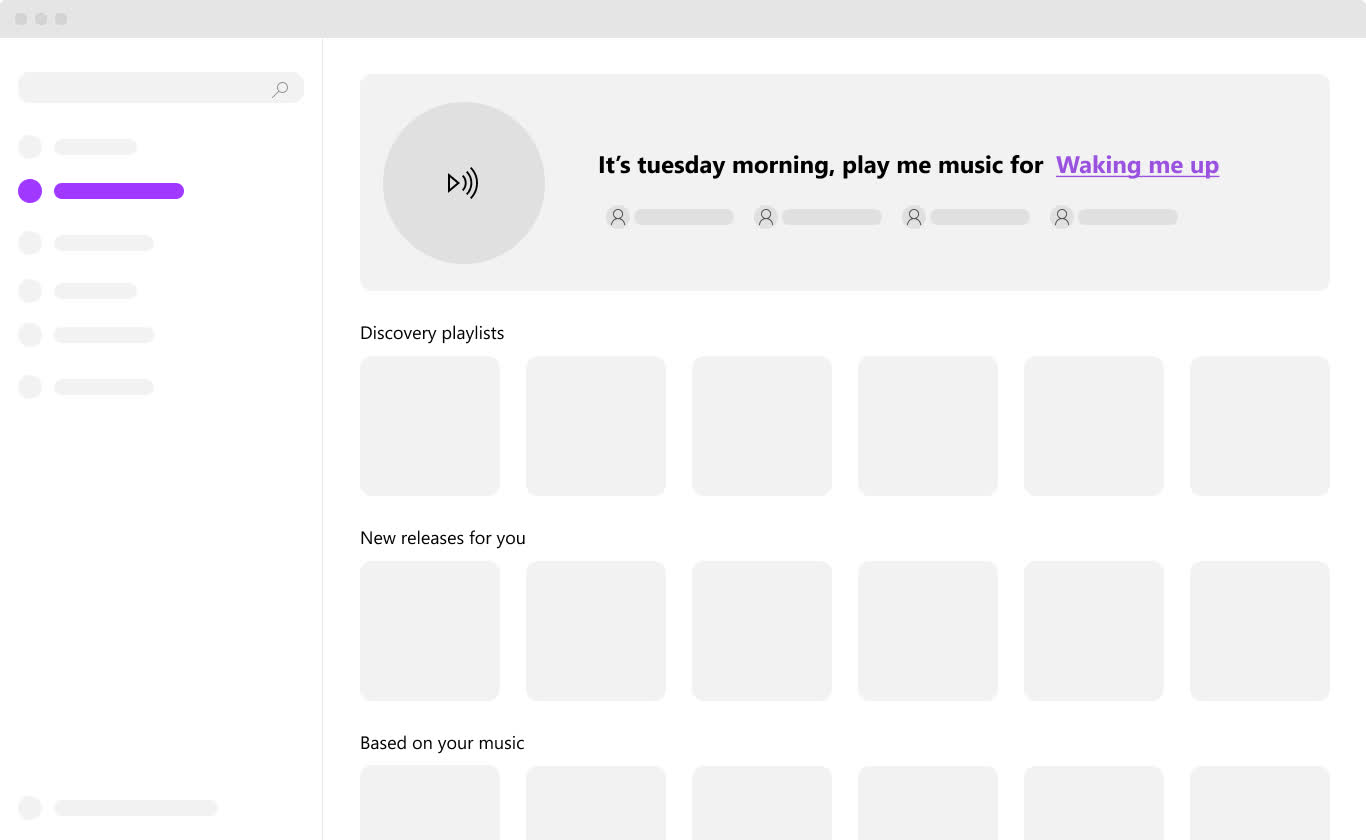Open the "Waking me up" link

tap(1137, 165)
